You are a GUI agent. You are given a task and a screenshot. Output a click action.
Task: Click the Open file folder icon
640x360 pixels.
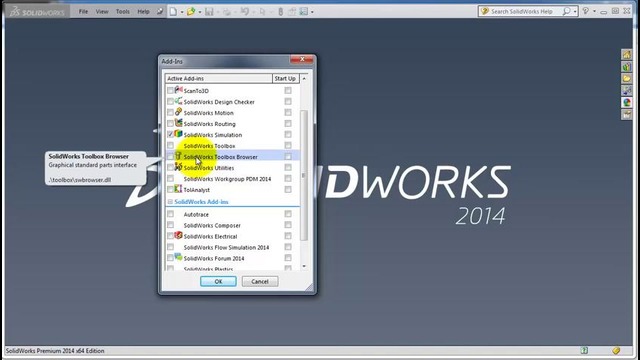[191, 11]
